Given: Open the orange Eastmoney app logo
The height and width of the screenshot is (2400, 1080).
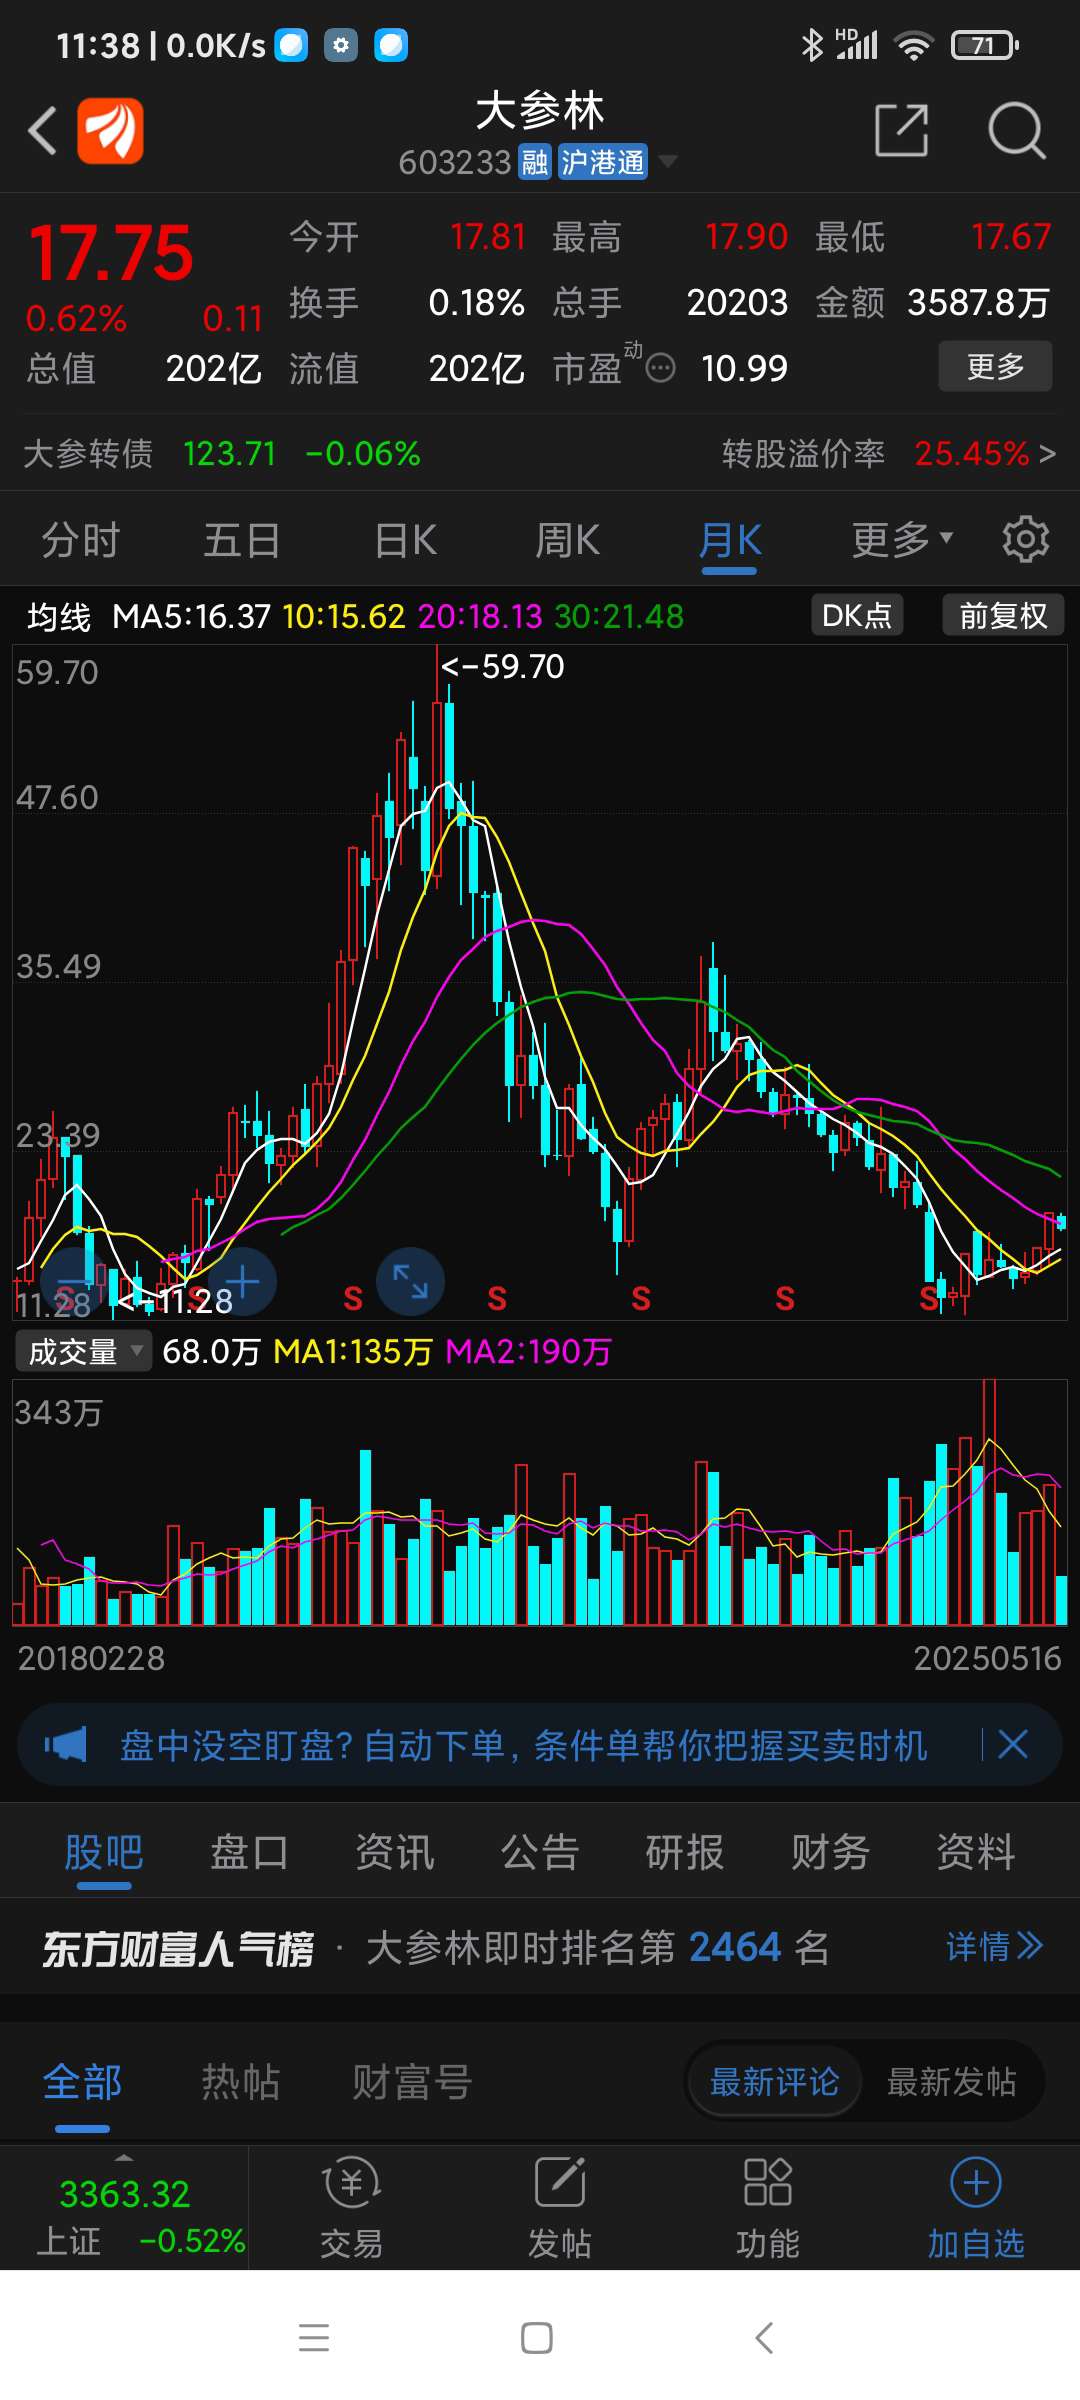Looking at the screenshot, I should [111, 130].
